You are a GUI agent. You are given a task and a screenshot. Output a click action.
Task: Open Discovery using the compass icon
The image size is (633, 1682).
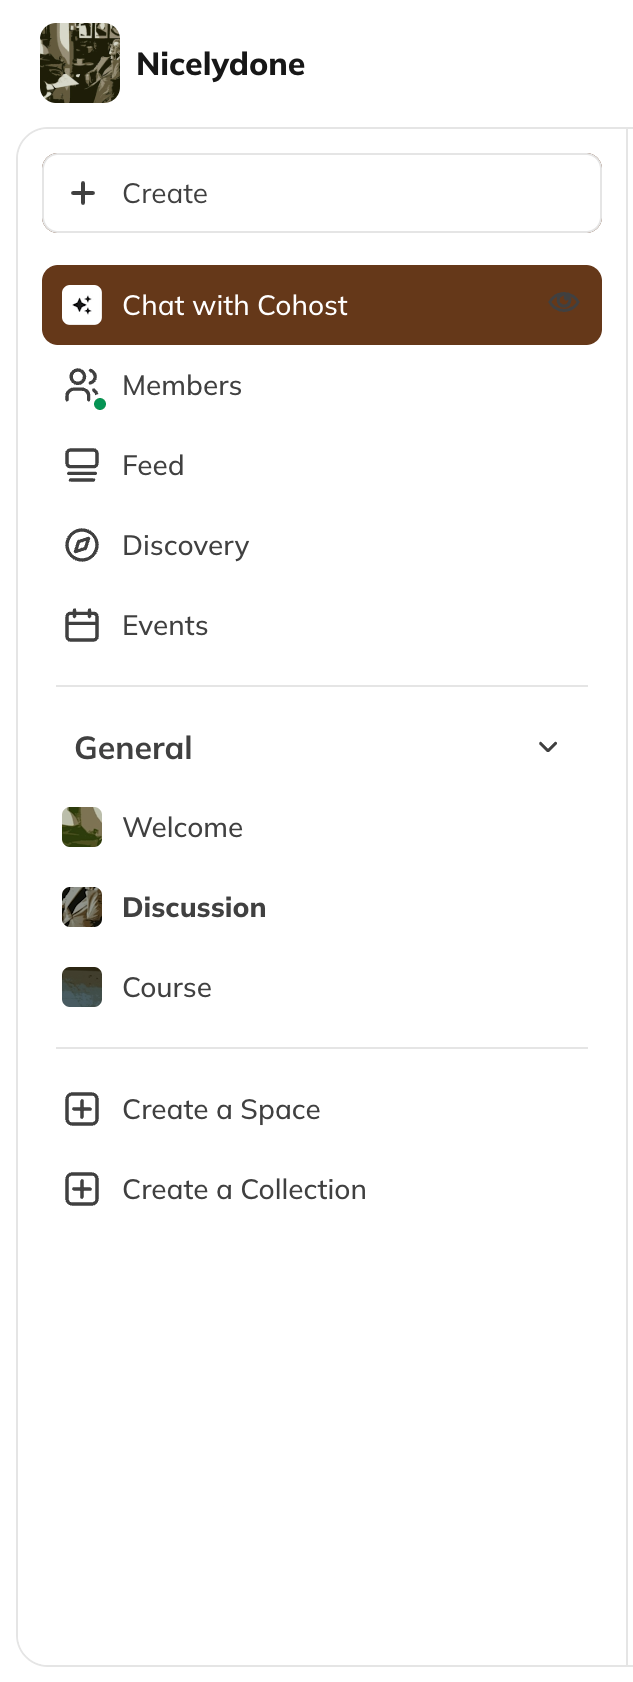81,545
